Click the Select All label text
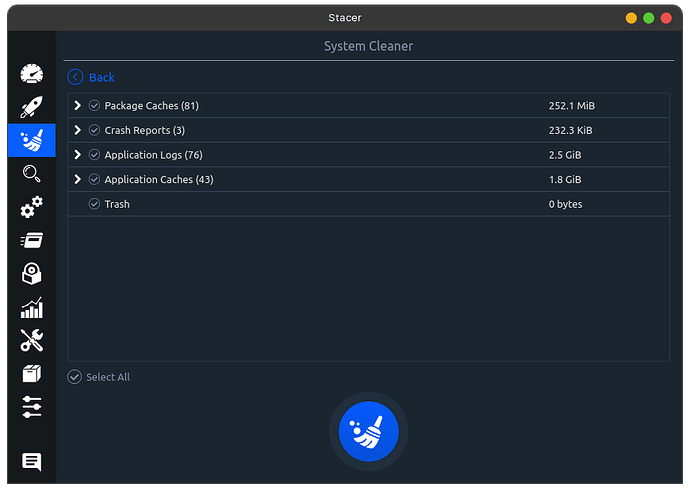 pyautogui.click(x=108, y=377)
